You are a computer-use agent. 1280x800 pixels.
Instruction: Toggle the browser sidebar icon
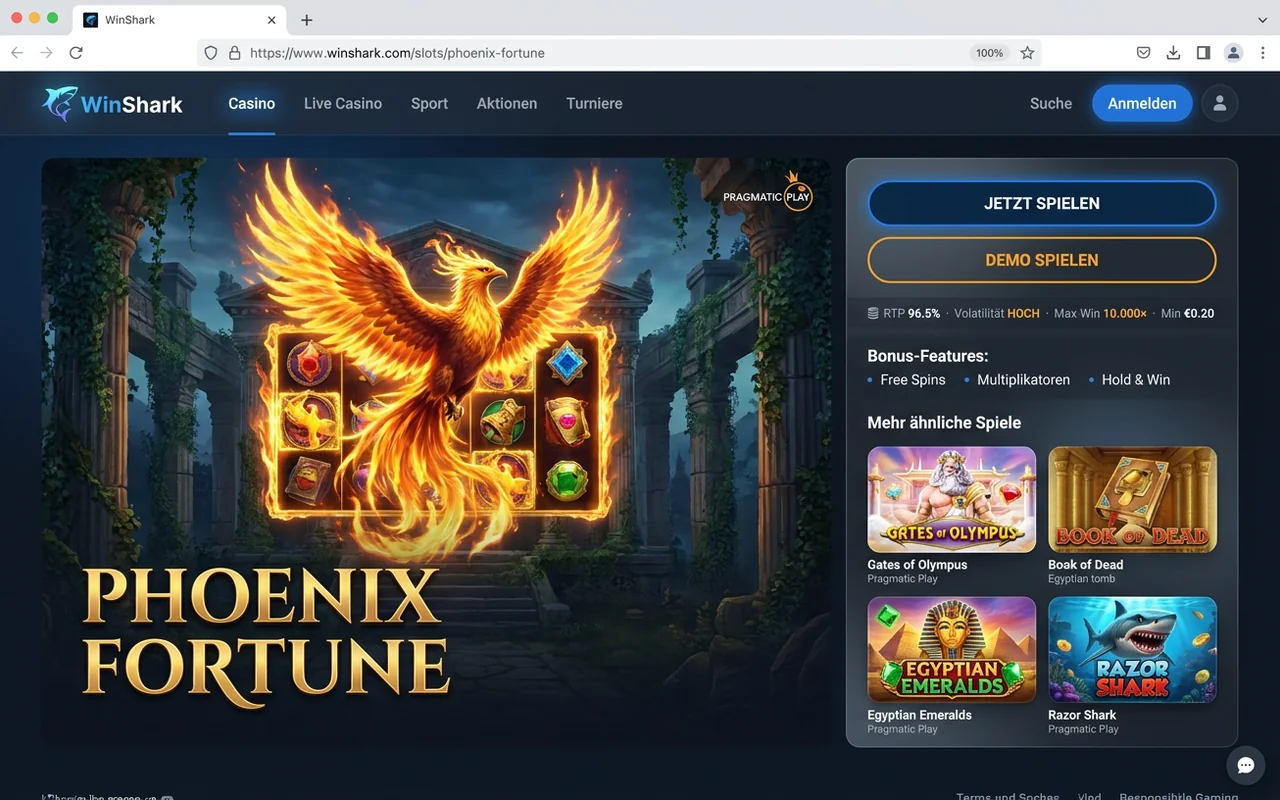click(1203, 53)
